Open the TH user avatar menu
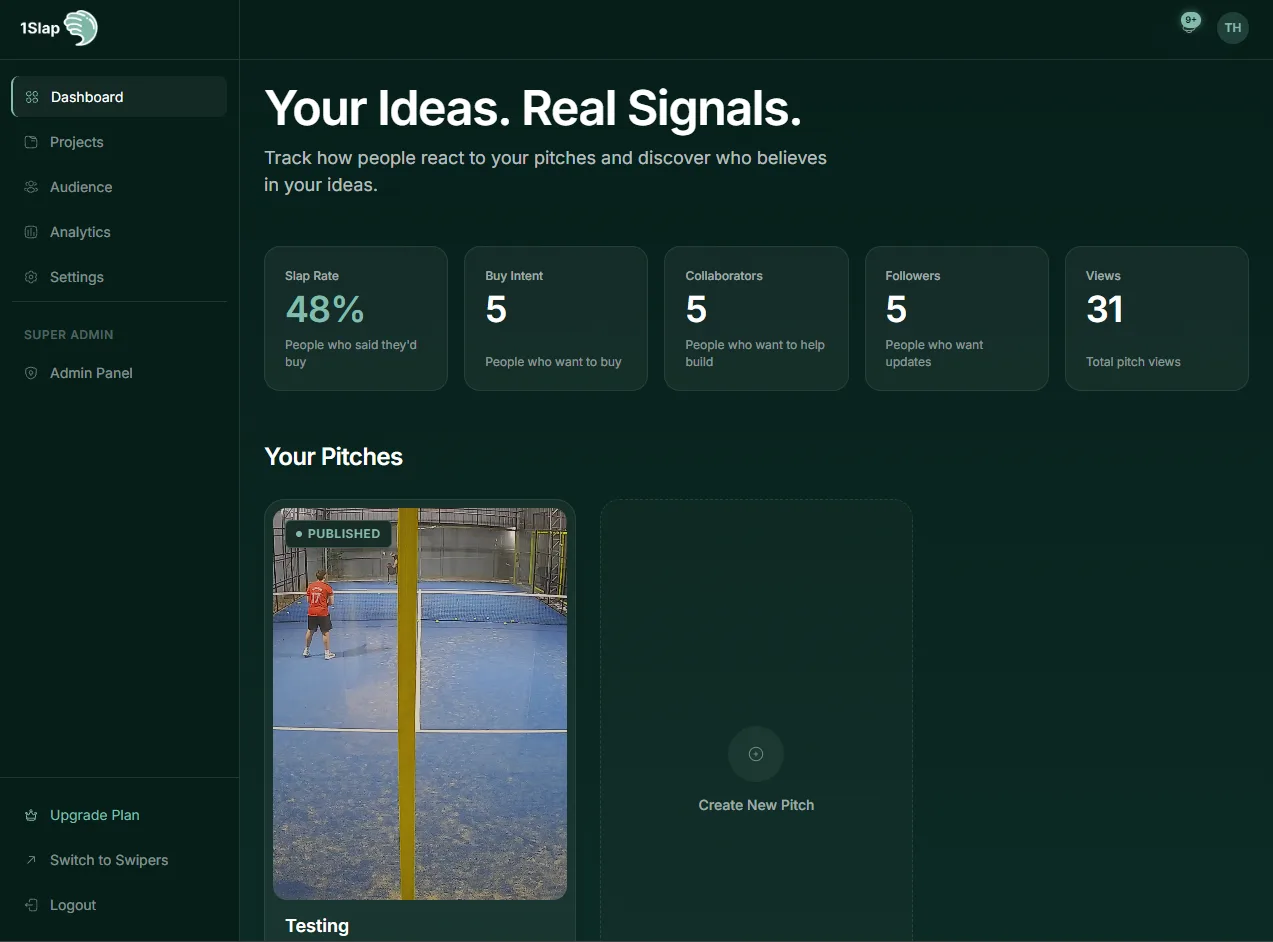 click(1233, 28)
